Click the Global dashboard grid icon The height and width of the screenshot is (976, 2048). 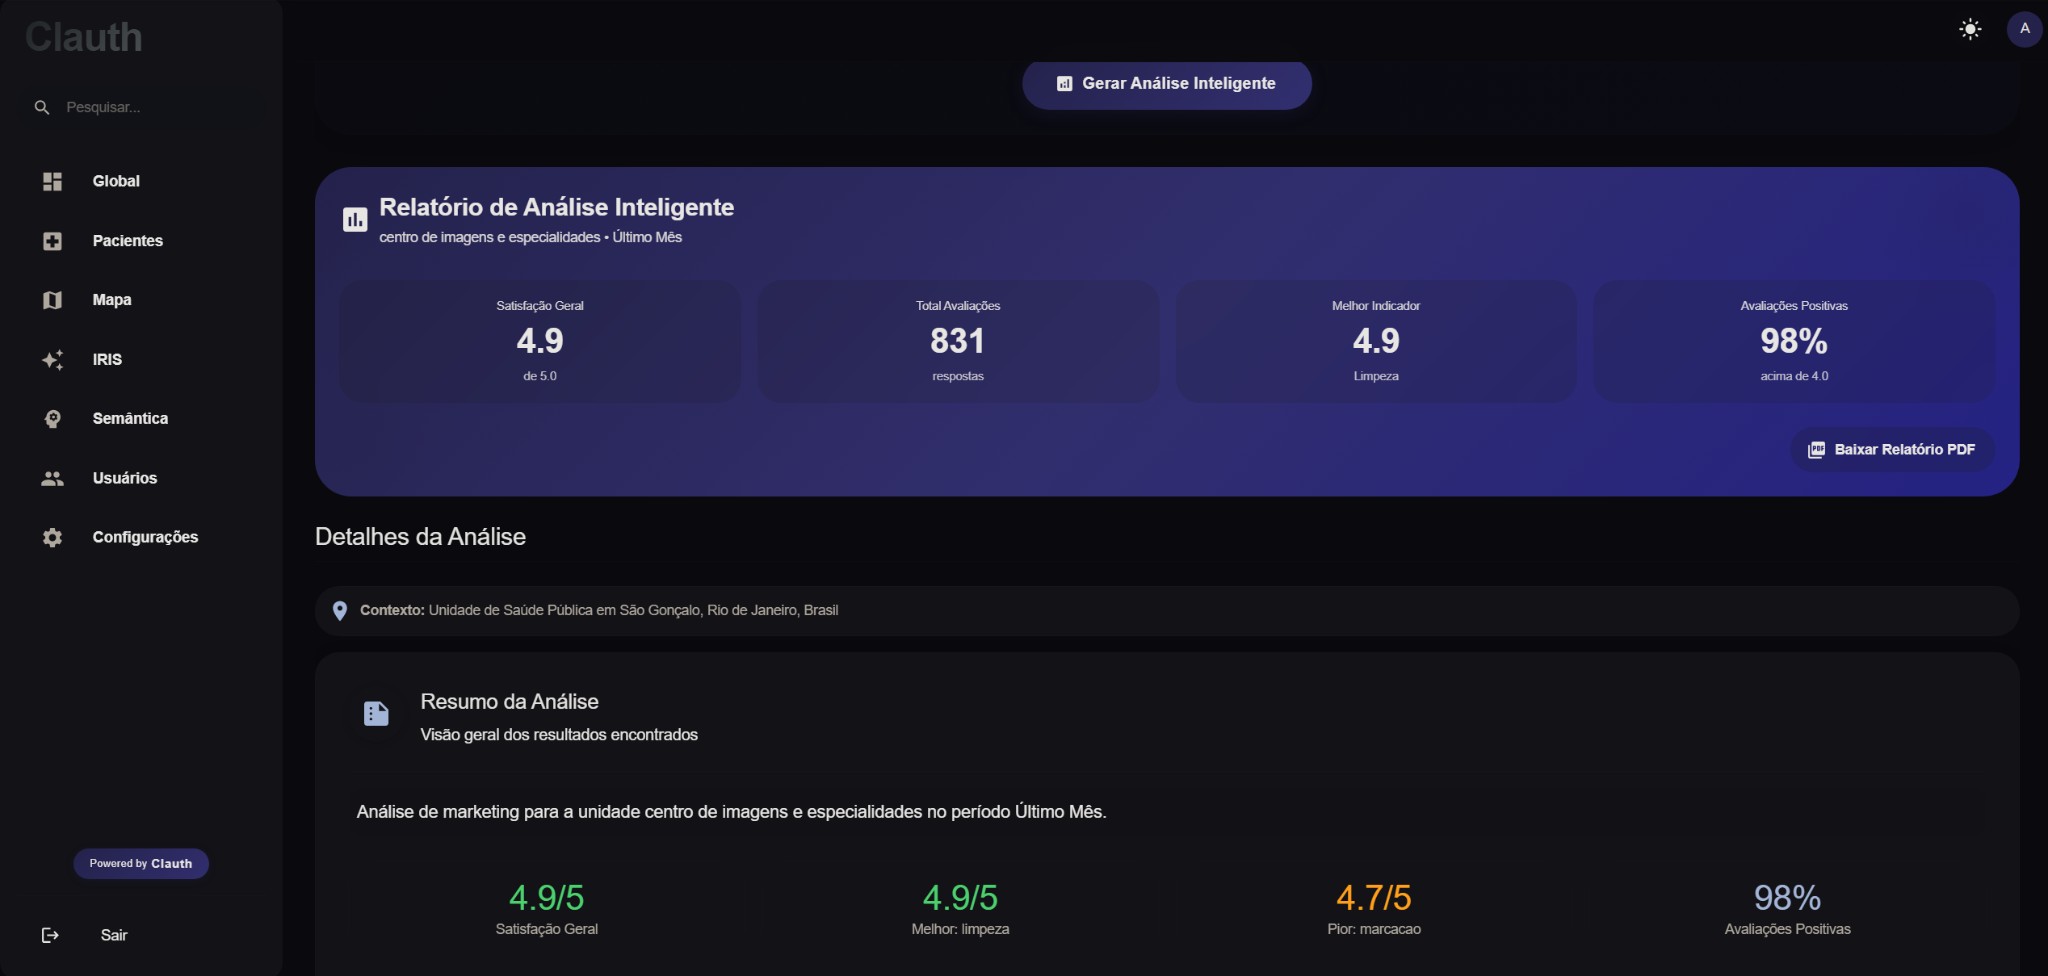[52, 181]
